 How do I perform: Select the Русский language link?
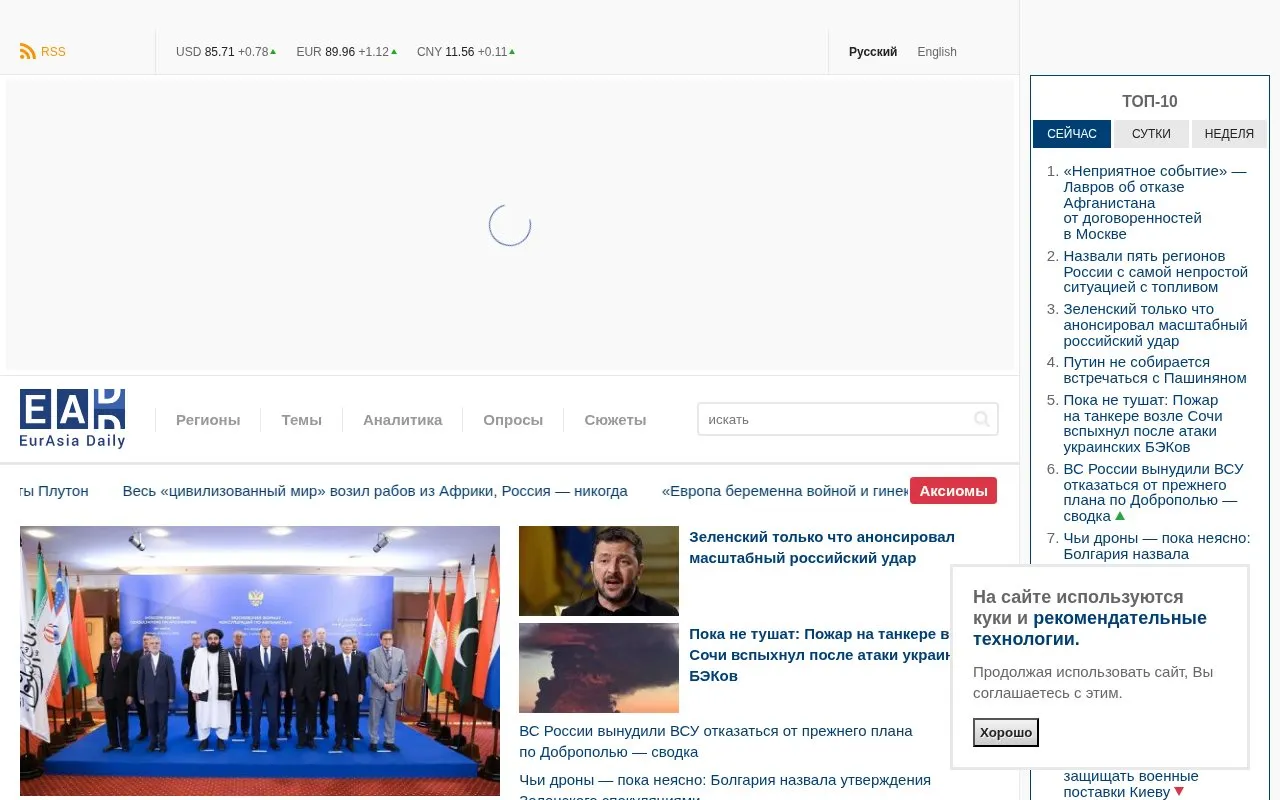(x=873, y=52)
